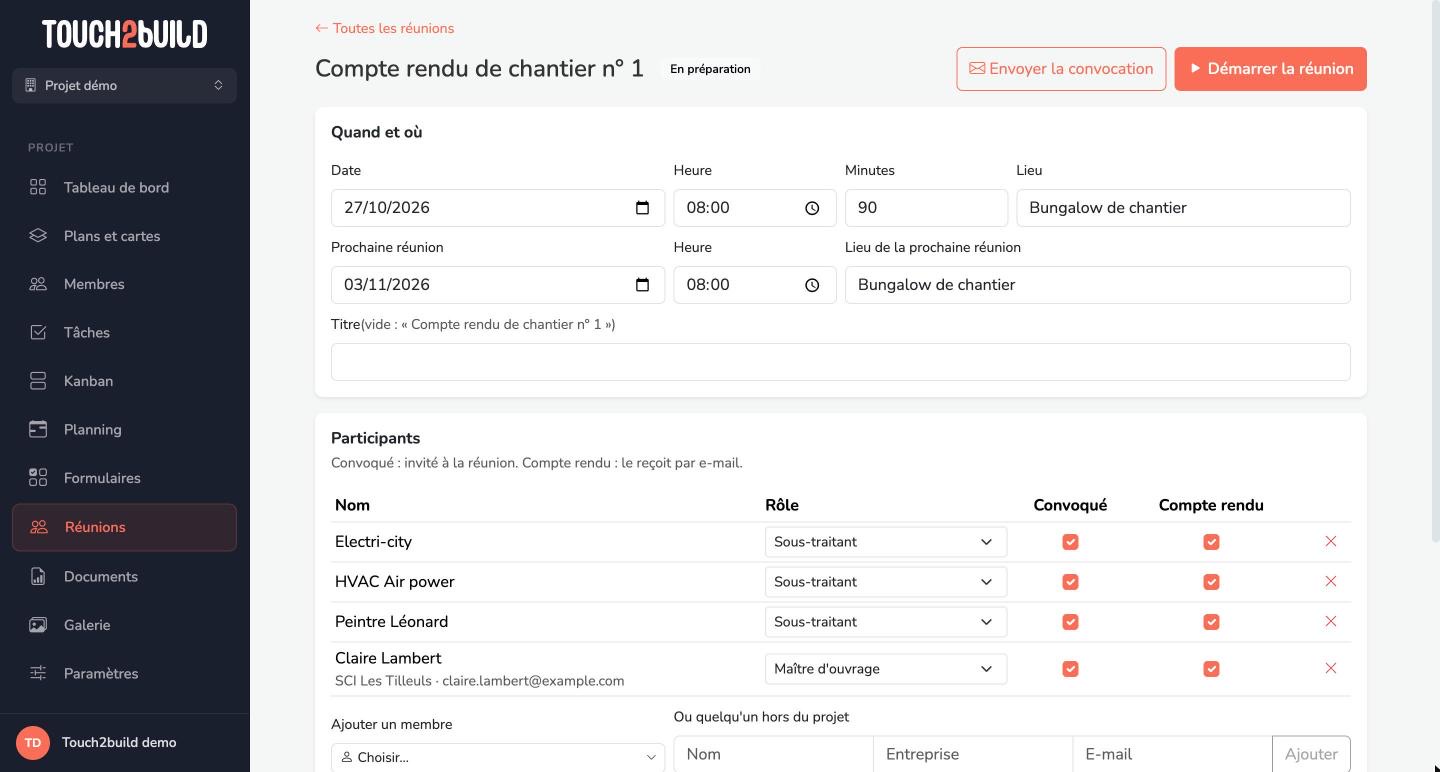This screenshot has width=1440, height=772.
Task: Toggle Compte rendu for Peintre Léonard
Action: (1211, 622)
